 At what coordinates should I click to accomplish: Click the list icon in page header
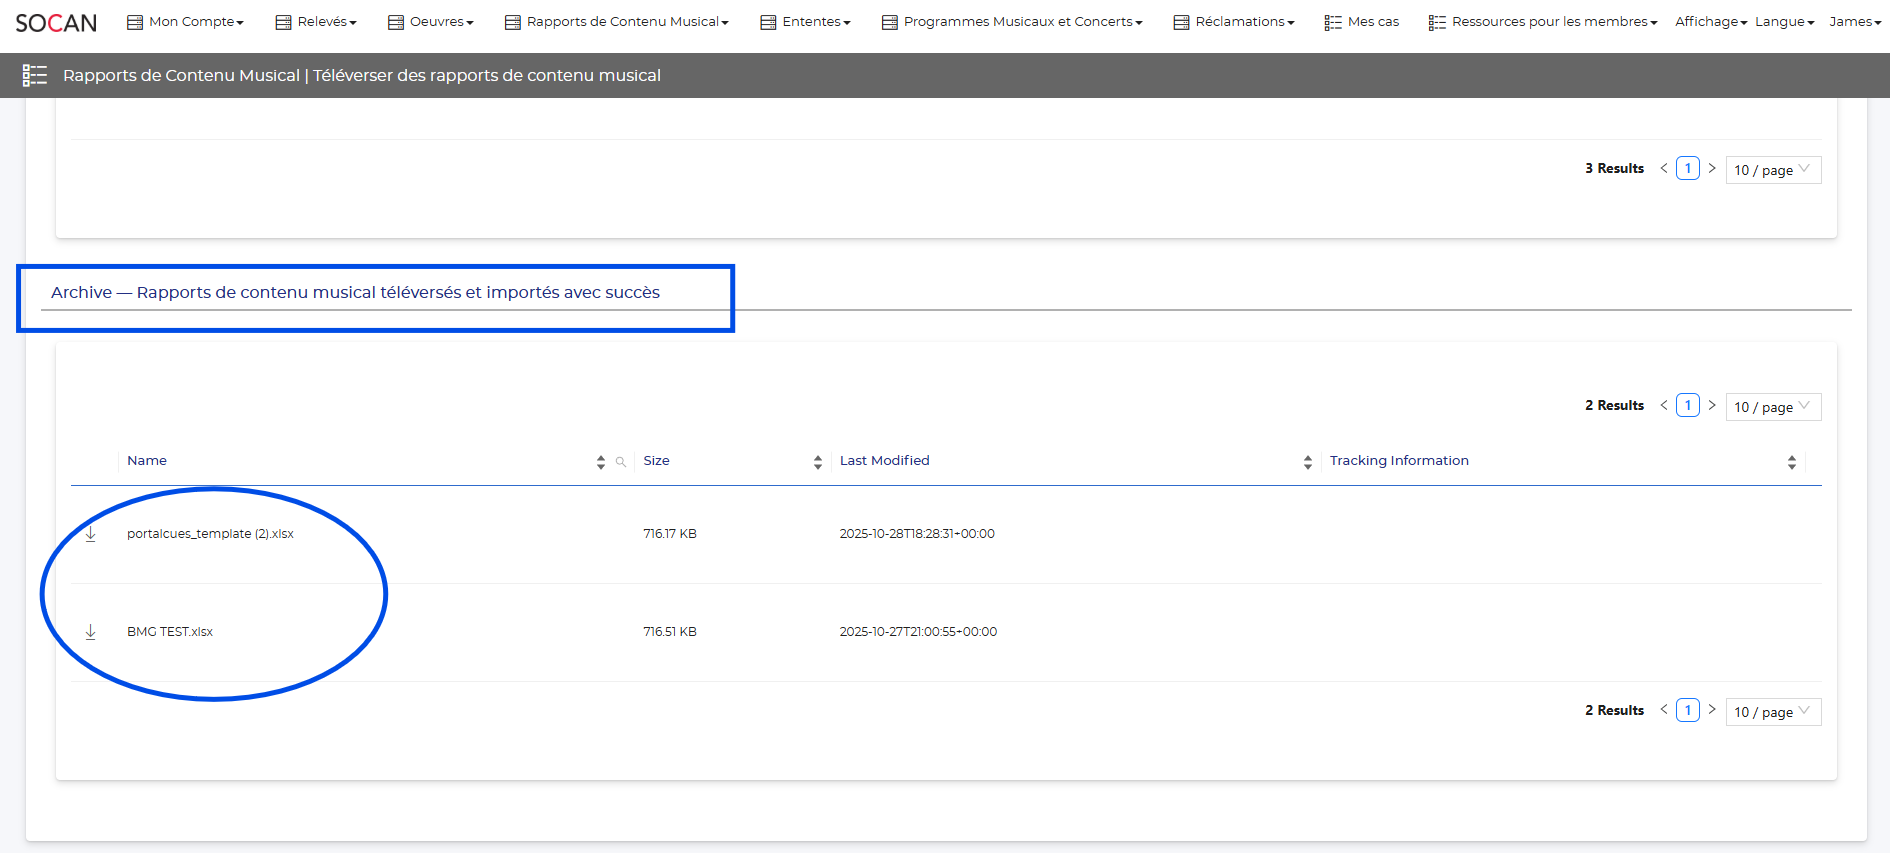pyautogui.click(x=35, y=76)
